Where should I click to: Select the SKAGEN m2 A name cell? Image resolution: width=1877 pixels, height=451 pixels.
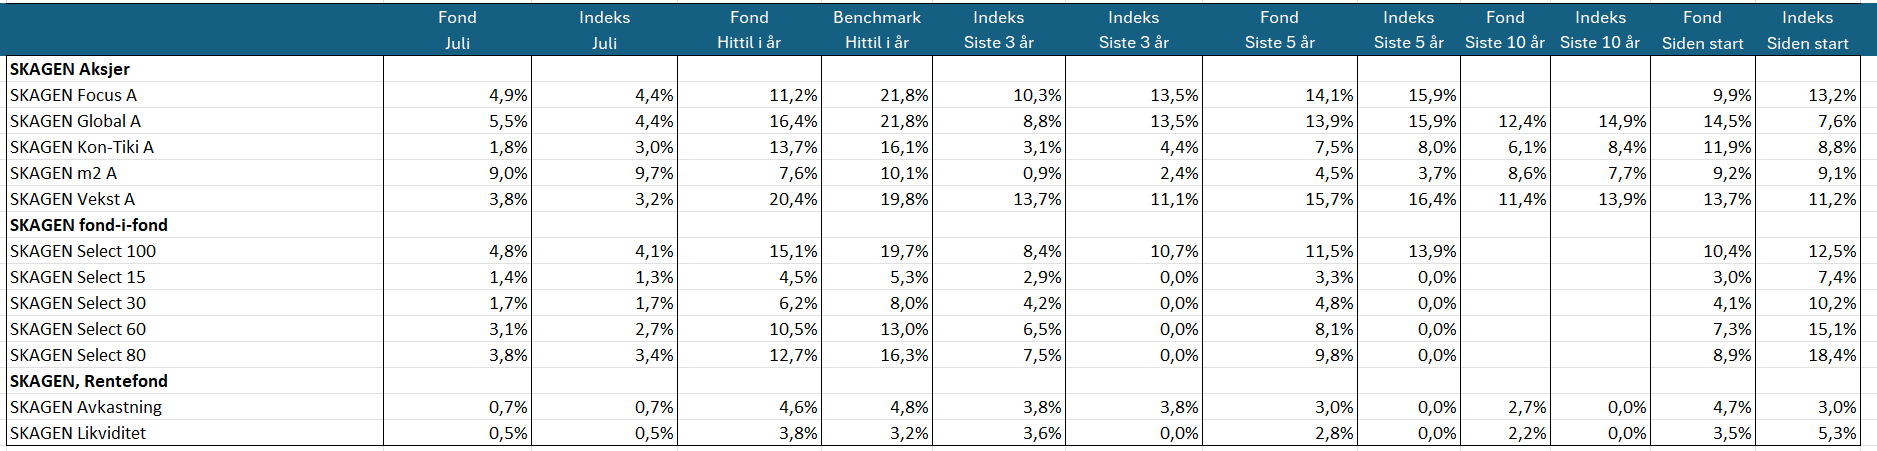[x=63, y=173]
